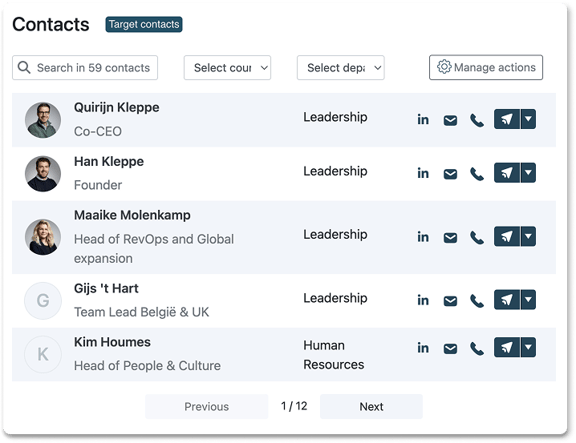Click send action icon for Gijs 't Hart
This screenshot has width=576, height=443.
point(507,300)
